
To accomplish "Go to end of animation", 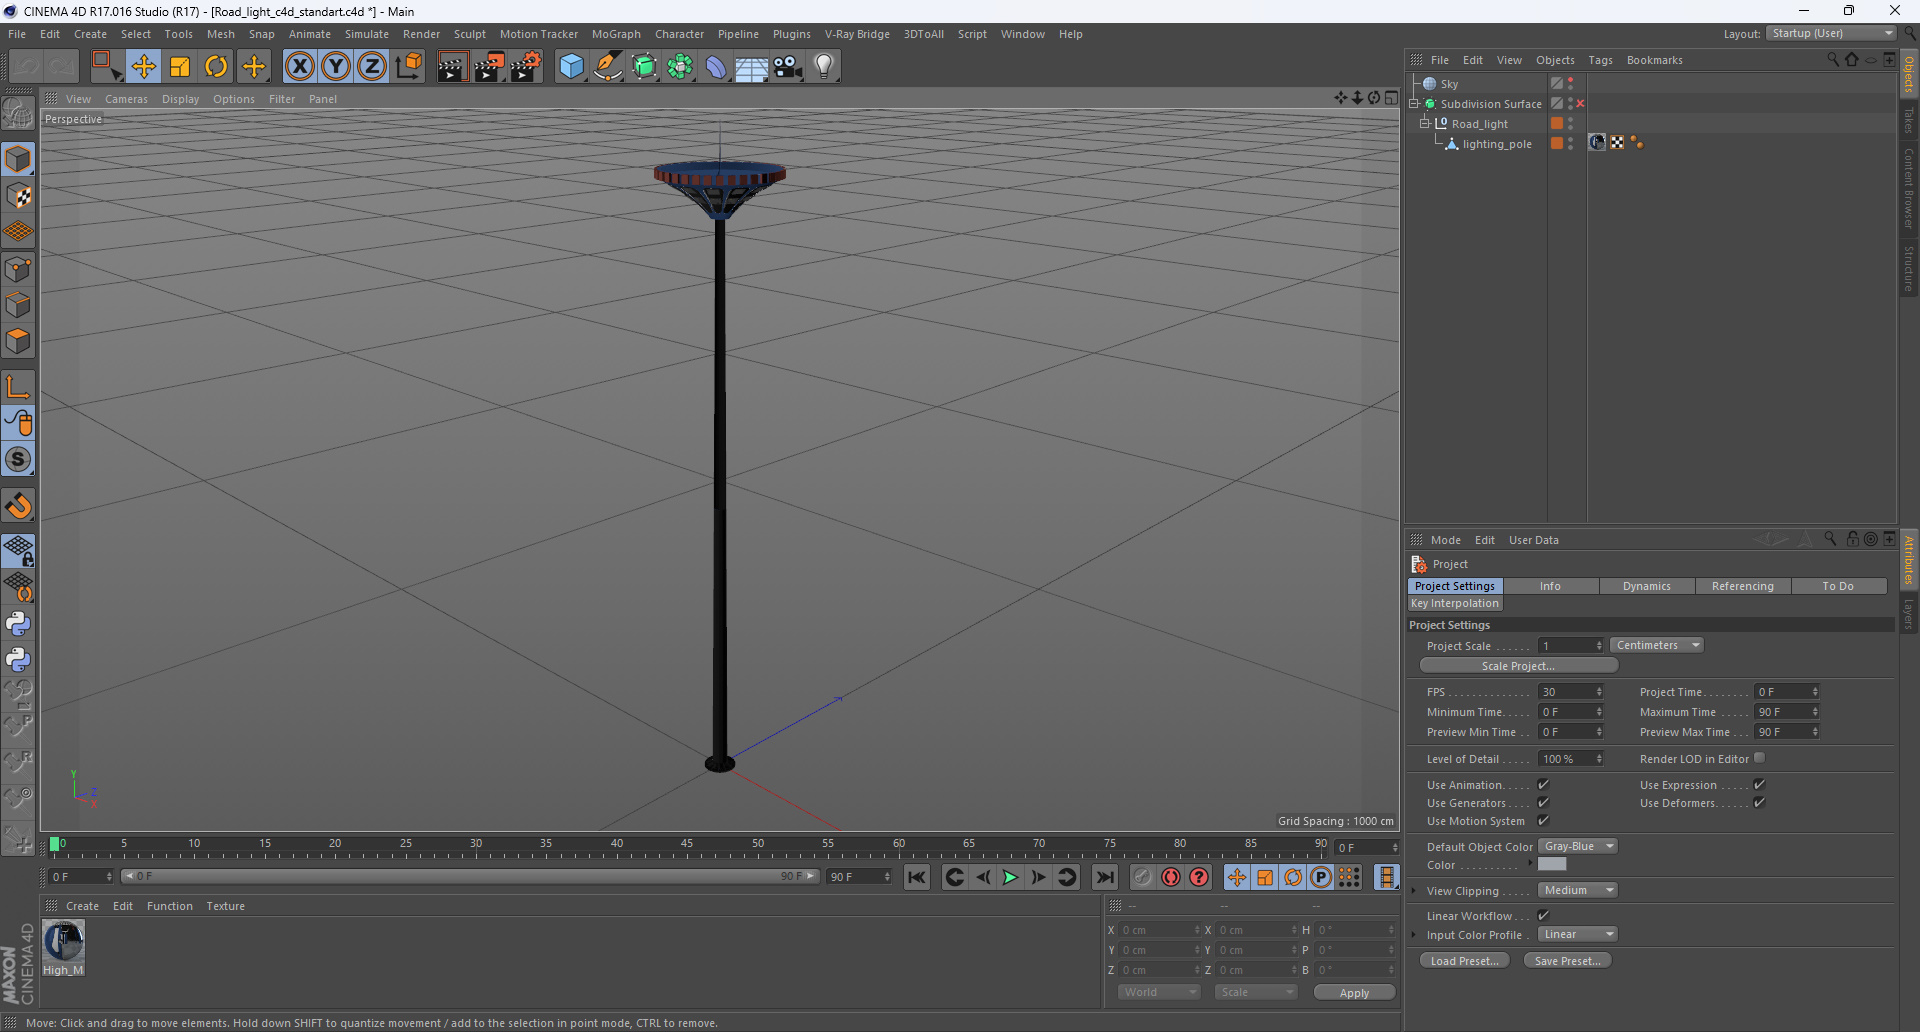I will [1105, 877].
